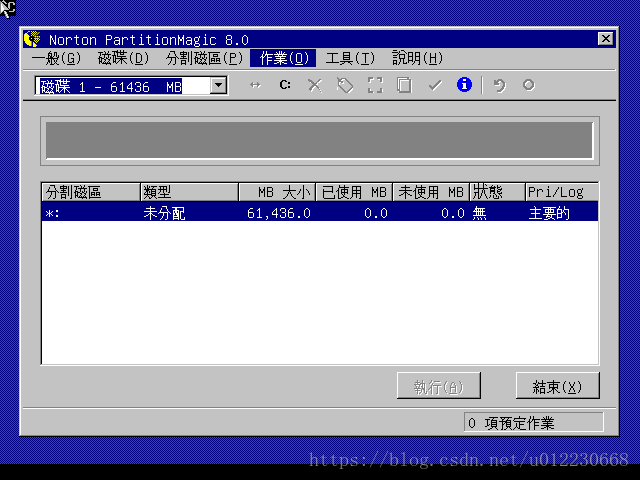Click the 未分配 type cell
640x480 pixels.
point(164,213)
